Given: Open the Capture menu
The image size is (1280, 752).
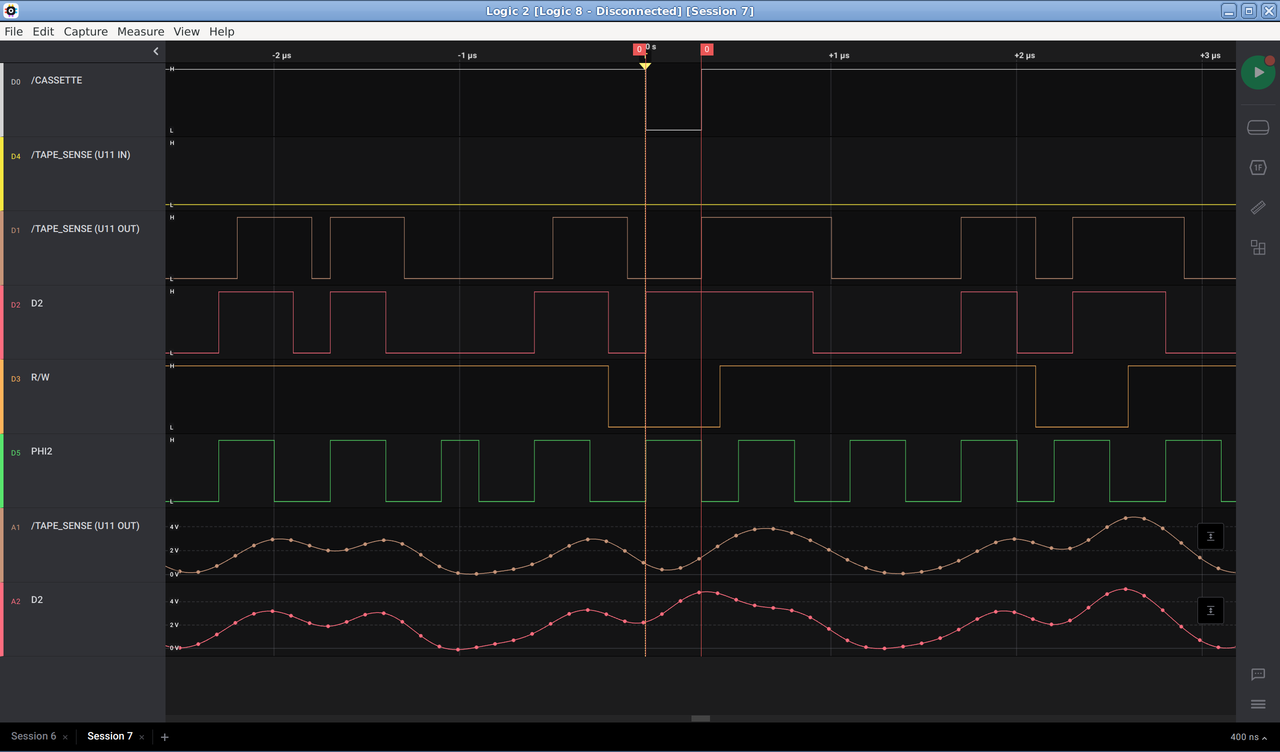Looking at the screenshot, I should pyautogui.click(x=86, y=32).
